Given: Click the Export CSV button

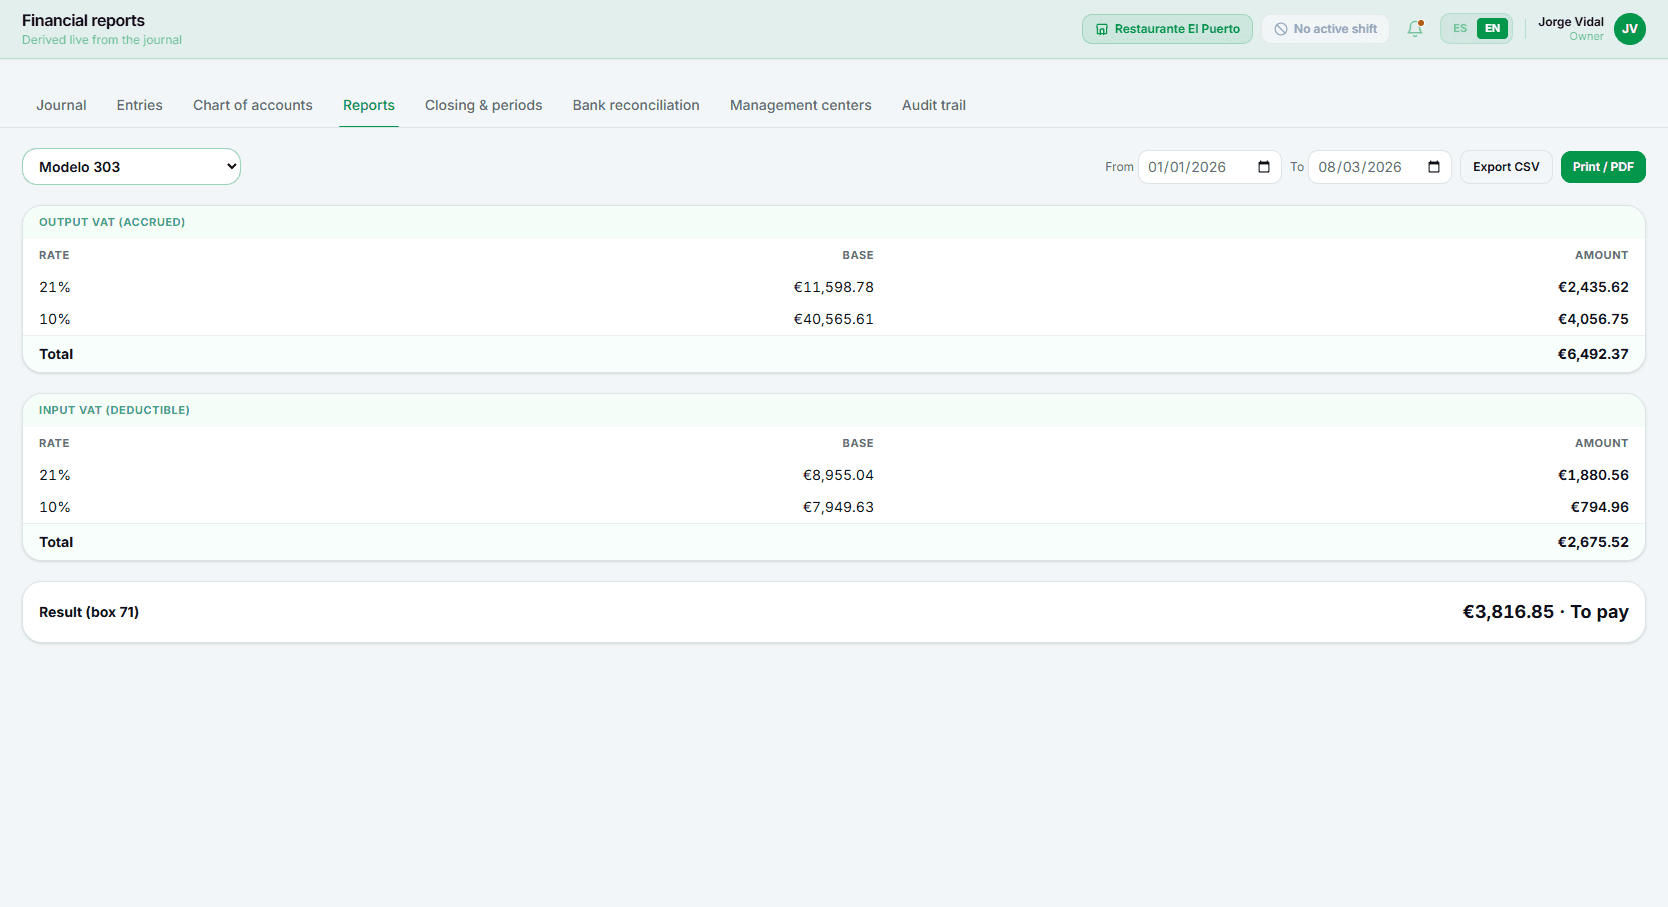Looking at the screenshot, I should click(x=1506, y=167).
